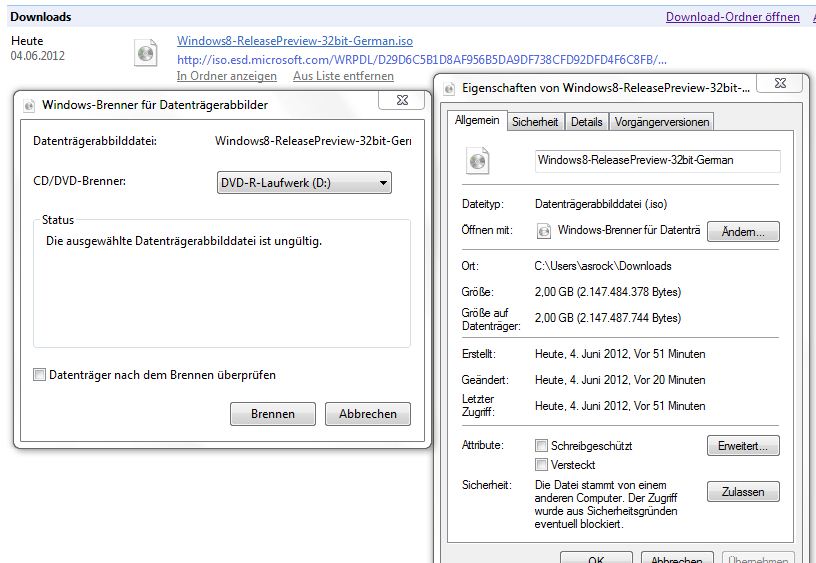Click the Dateityp value Datenträgerabbilddatei (.iso)
This screenshot has height=563, width=816.
click(x=601, y=204)
